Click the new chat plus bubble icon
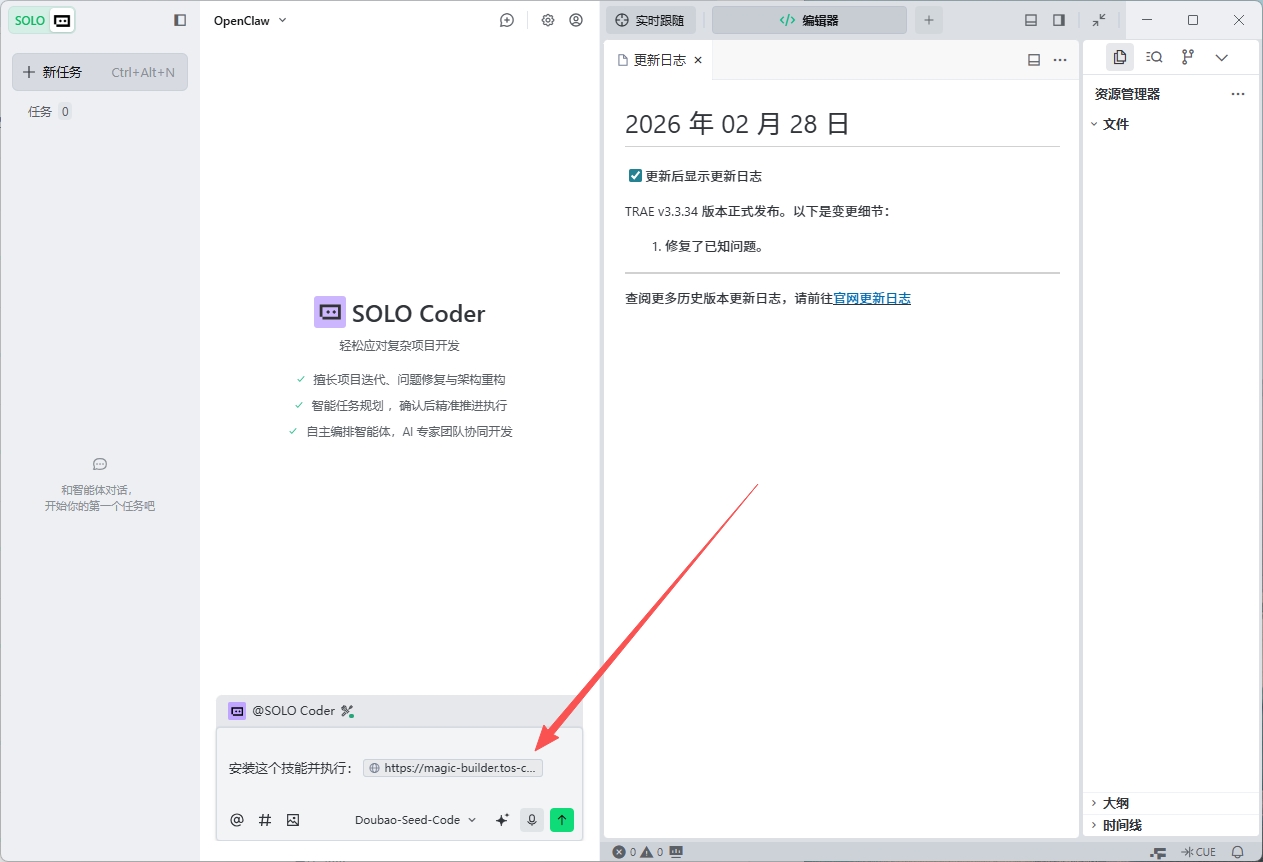 pos(507,20)
